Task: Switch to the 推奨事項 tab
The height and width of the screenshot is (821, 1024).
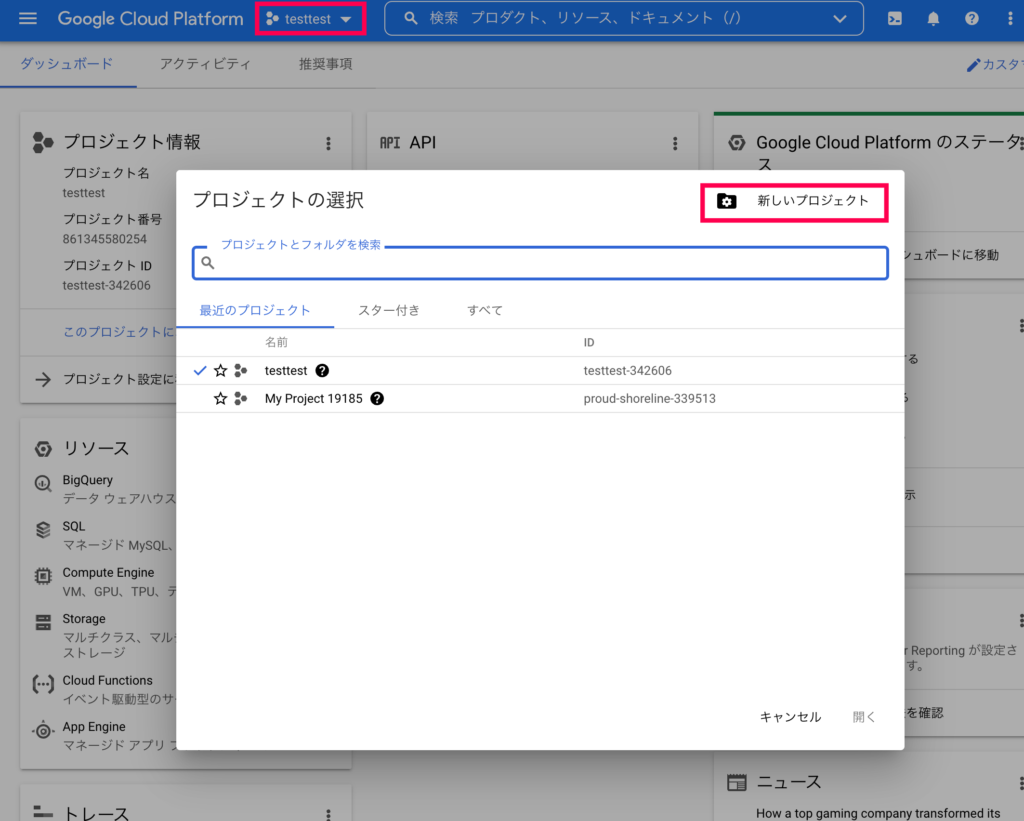Action: click(x=325, y=64)
